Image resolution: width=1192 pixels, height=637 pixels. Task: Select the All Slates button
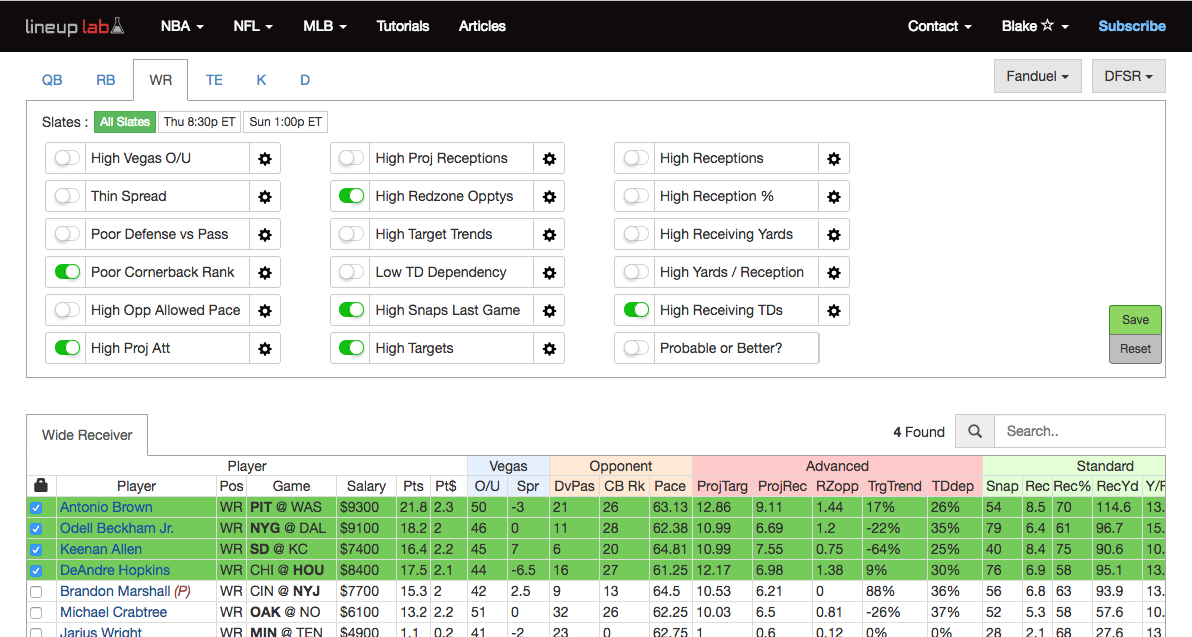coord(125,122)
